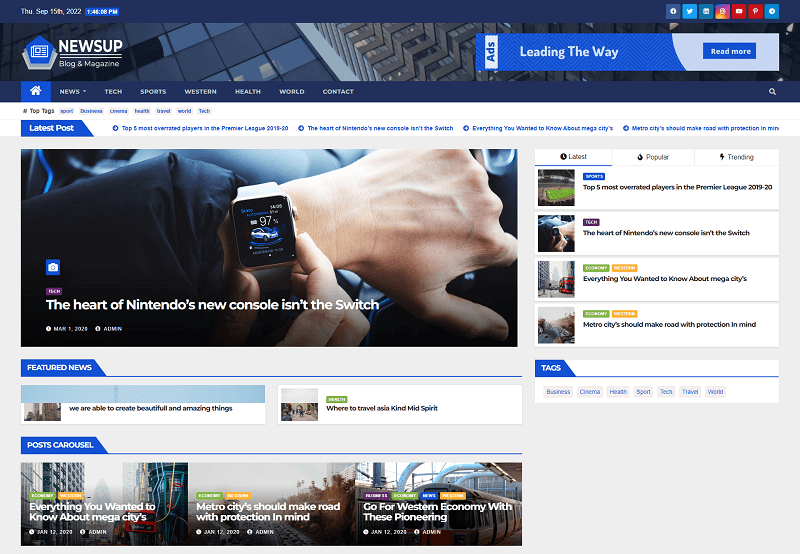This screenshot has height=554, width=800.
Task: Switch to the Popular tab
Action: coord(653,157)
